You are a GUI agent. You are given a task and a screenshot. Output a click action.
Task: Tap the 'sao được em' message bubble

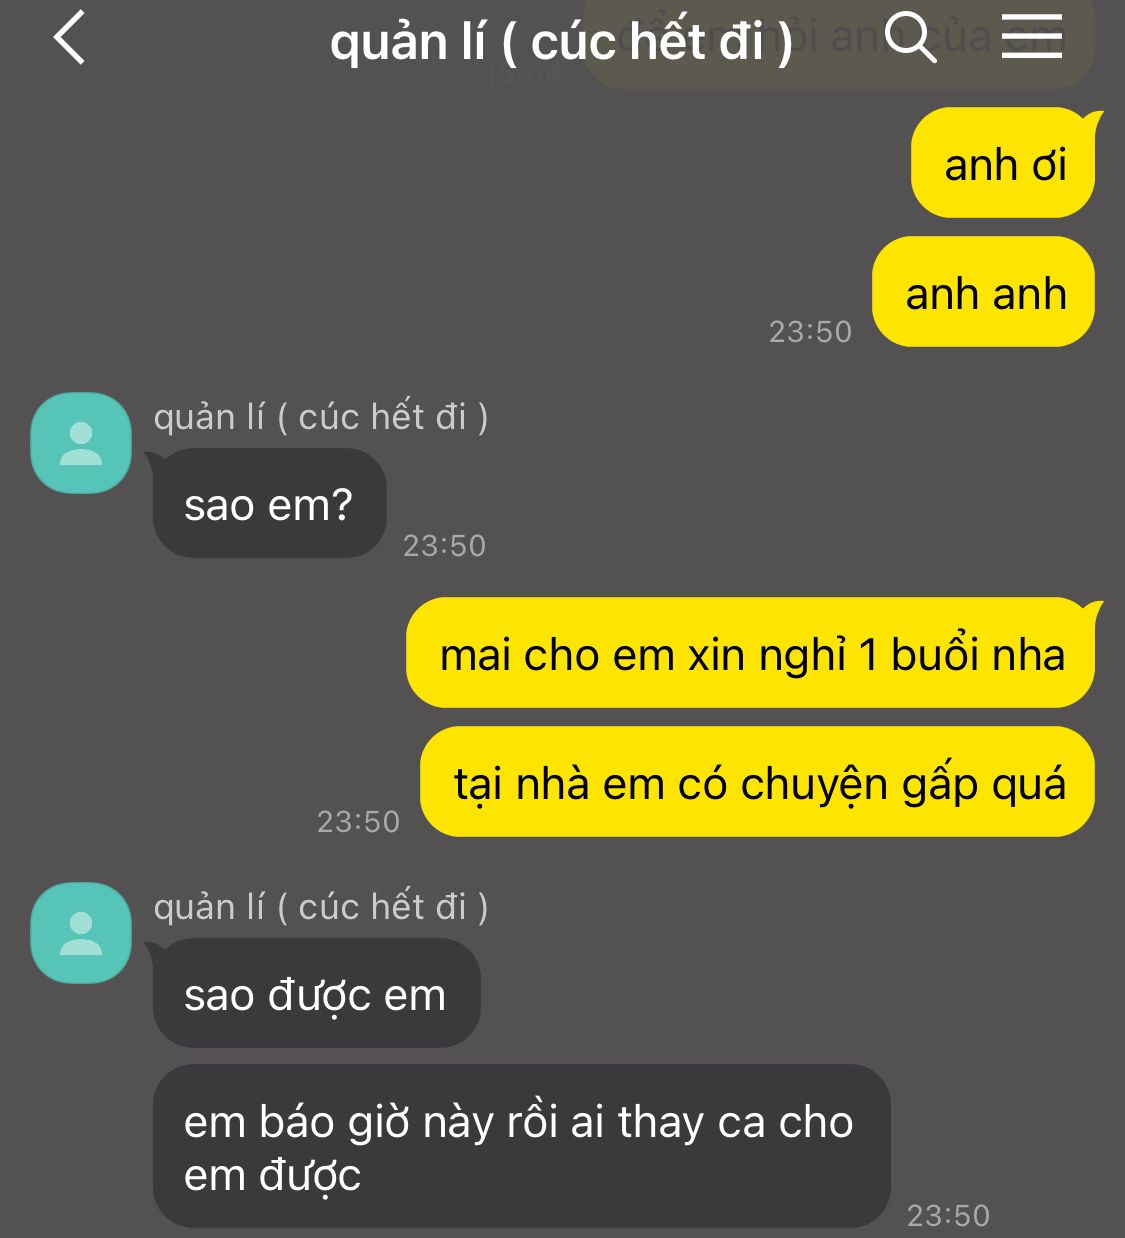(x=316, y=993)
